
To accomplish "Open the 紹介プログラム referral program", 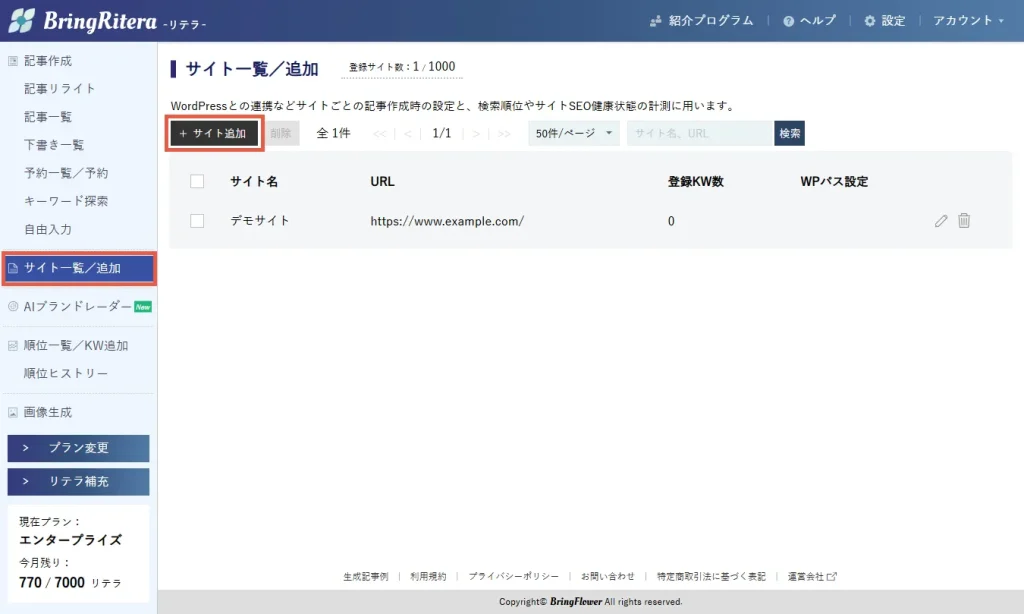I will pyautogui.click(x=701, y=20).
